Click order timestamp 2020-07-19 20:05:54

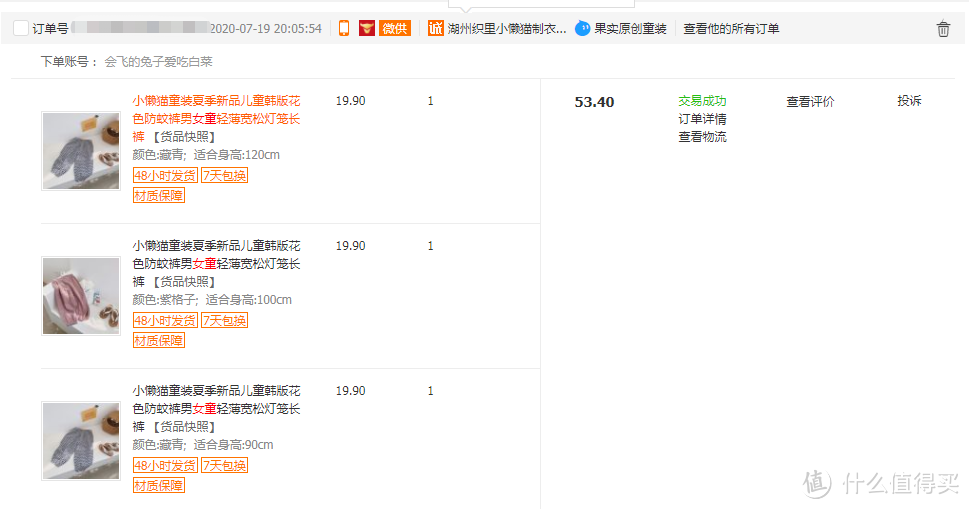266,28
